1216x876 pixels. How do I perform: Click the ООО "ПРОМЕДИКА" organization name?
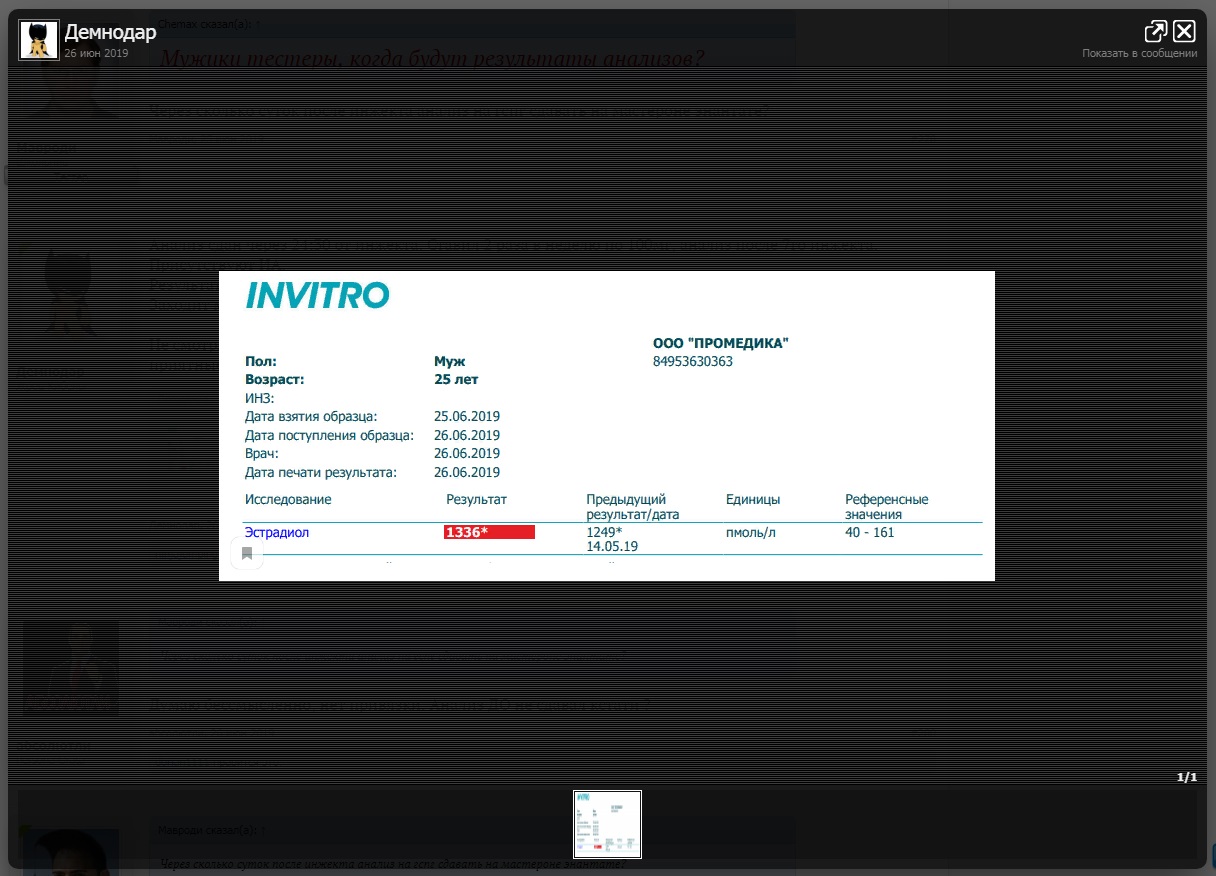pos(720,343)
